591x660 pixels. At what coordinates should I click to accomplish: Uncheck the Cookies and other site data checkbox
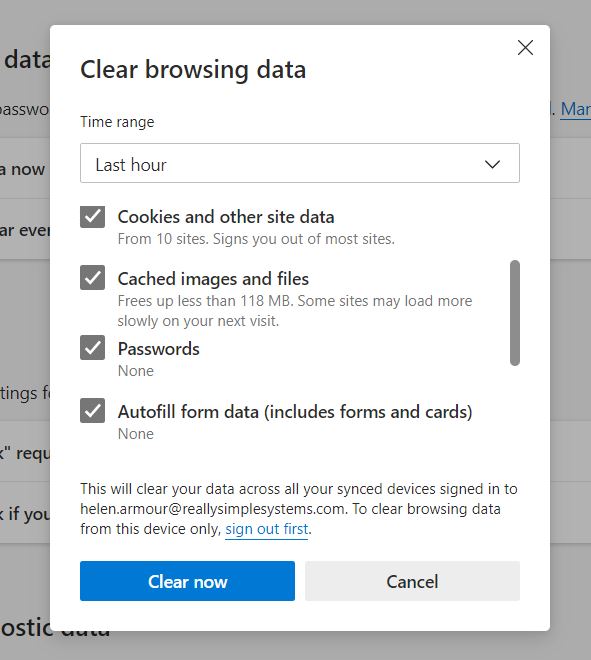[93, 217]
